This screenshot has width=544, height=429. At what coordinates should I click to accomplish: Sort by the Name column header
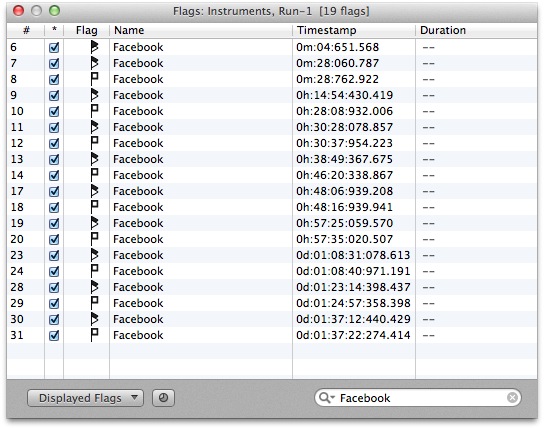[201, 31]
